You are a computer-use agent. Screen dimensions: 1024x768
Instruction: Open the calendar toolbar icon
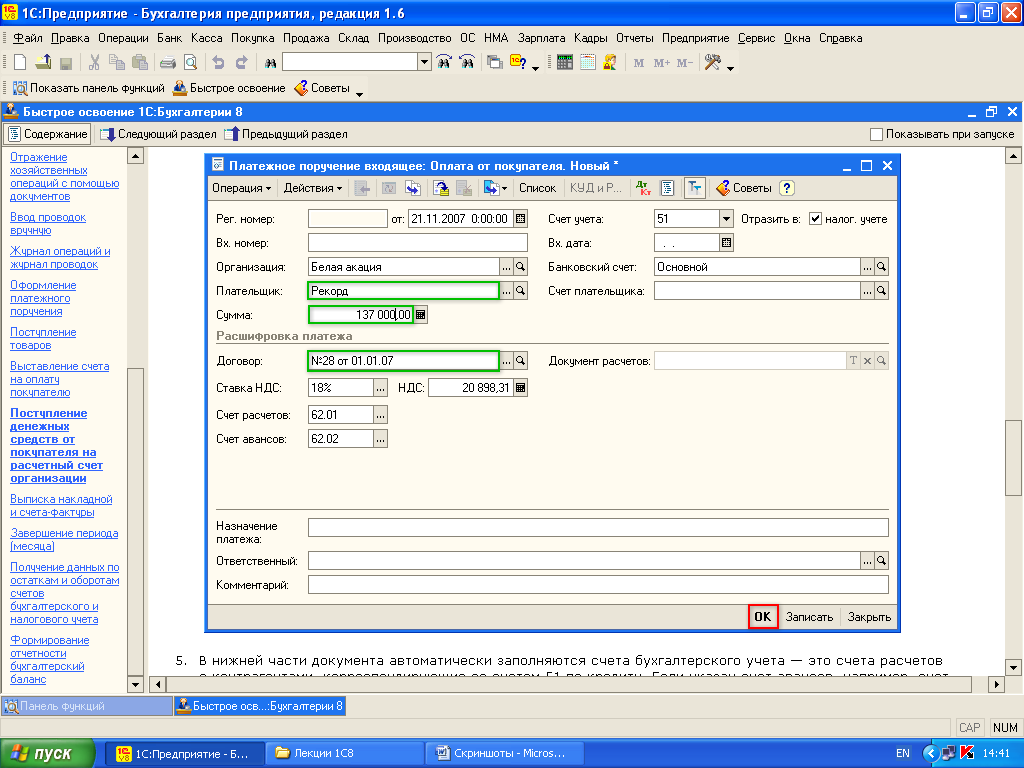click(588, 63)
